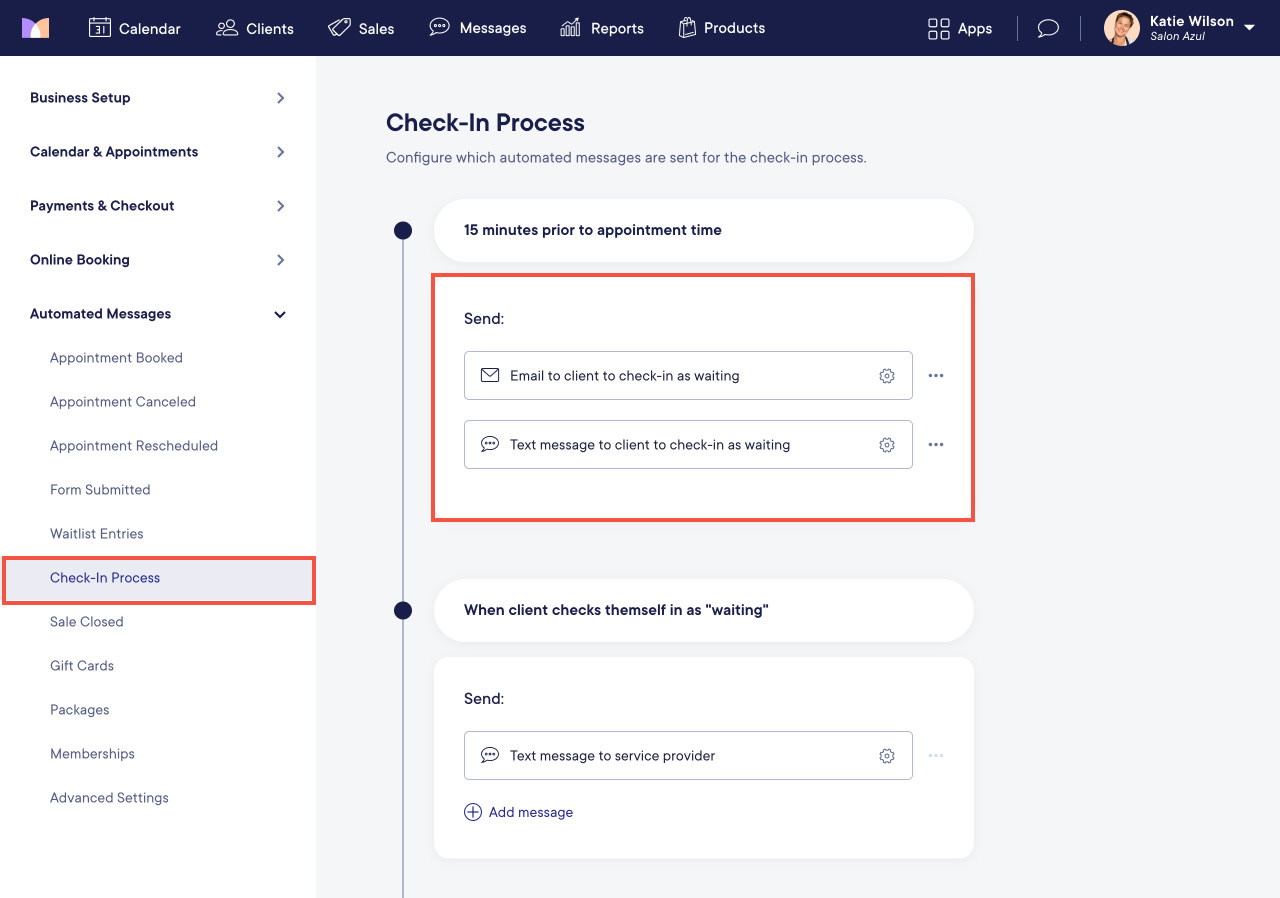Open the Gift Cards settings item

tap(82, 666)
